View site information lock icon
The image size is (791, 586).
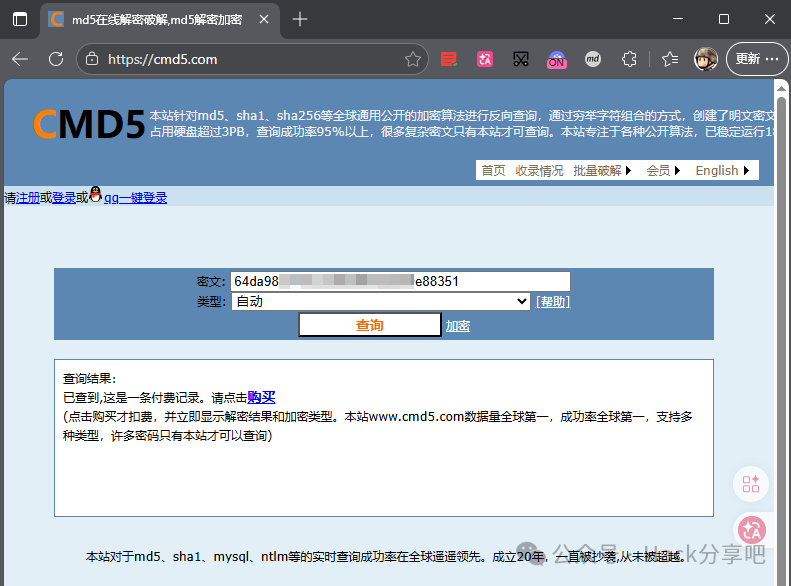(x=92, y=59)
